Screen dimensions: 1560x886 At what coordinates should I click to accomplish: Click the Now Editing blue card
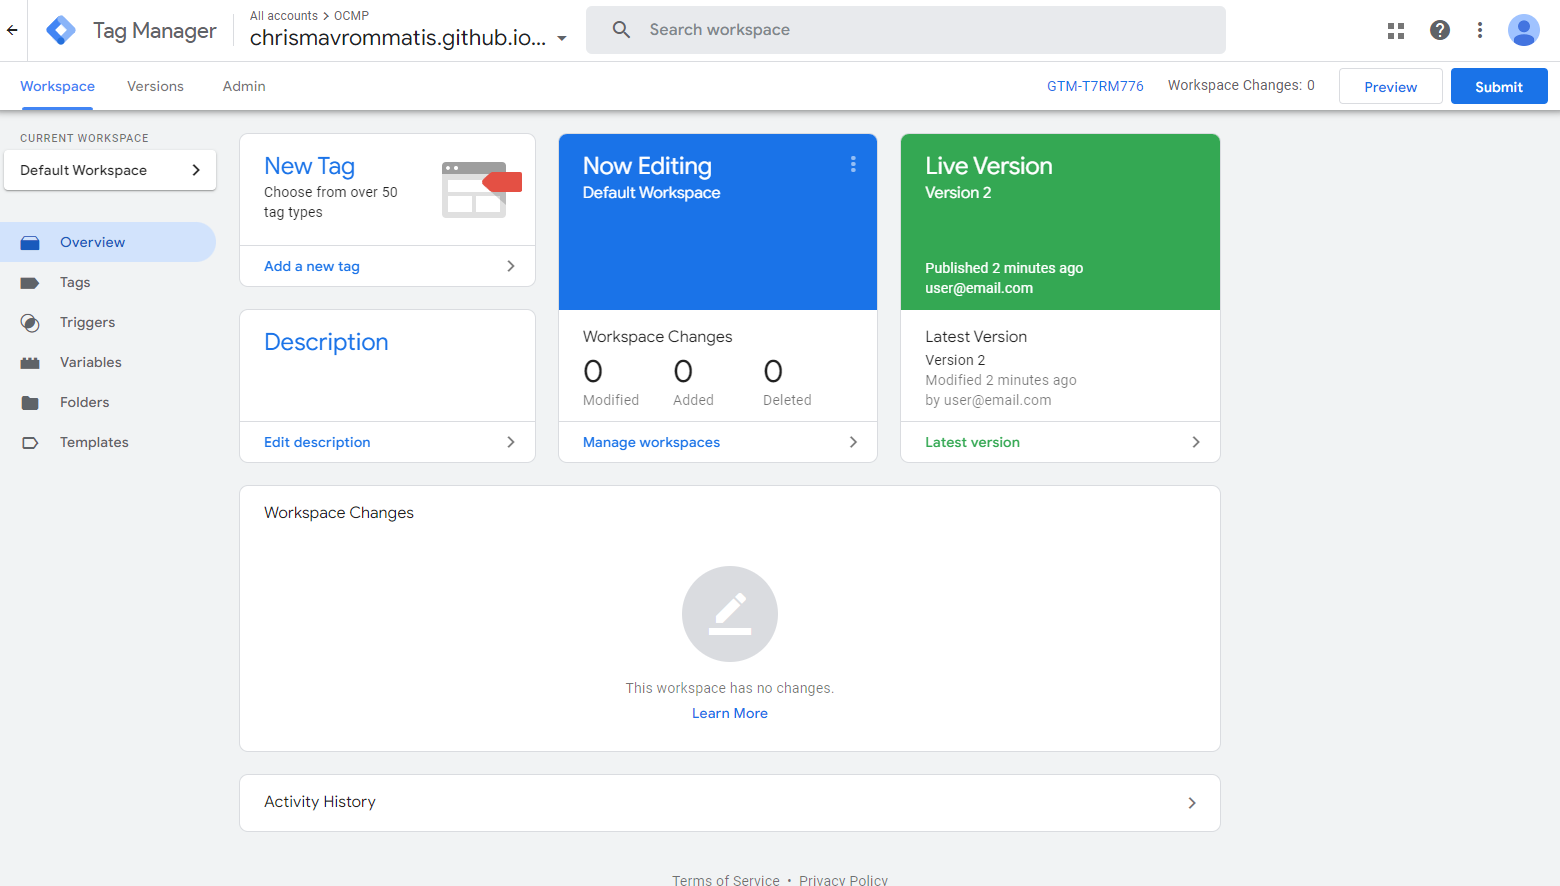718,222
